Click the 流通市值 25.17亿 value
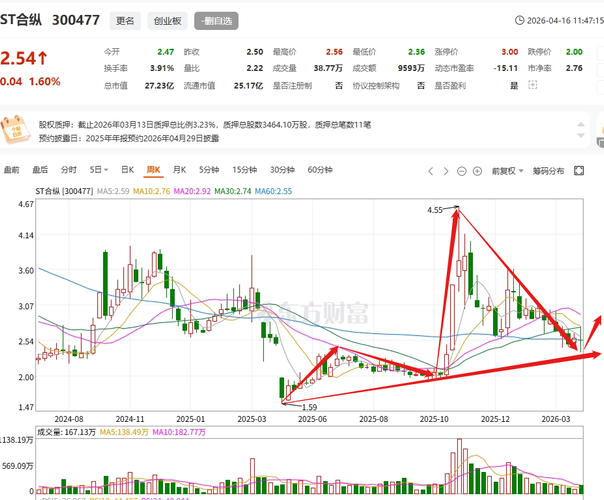The width and height of the screenshot is (604, 500). coord(248,86)
